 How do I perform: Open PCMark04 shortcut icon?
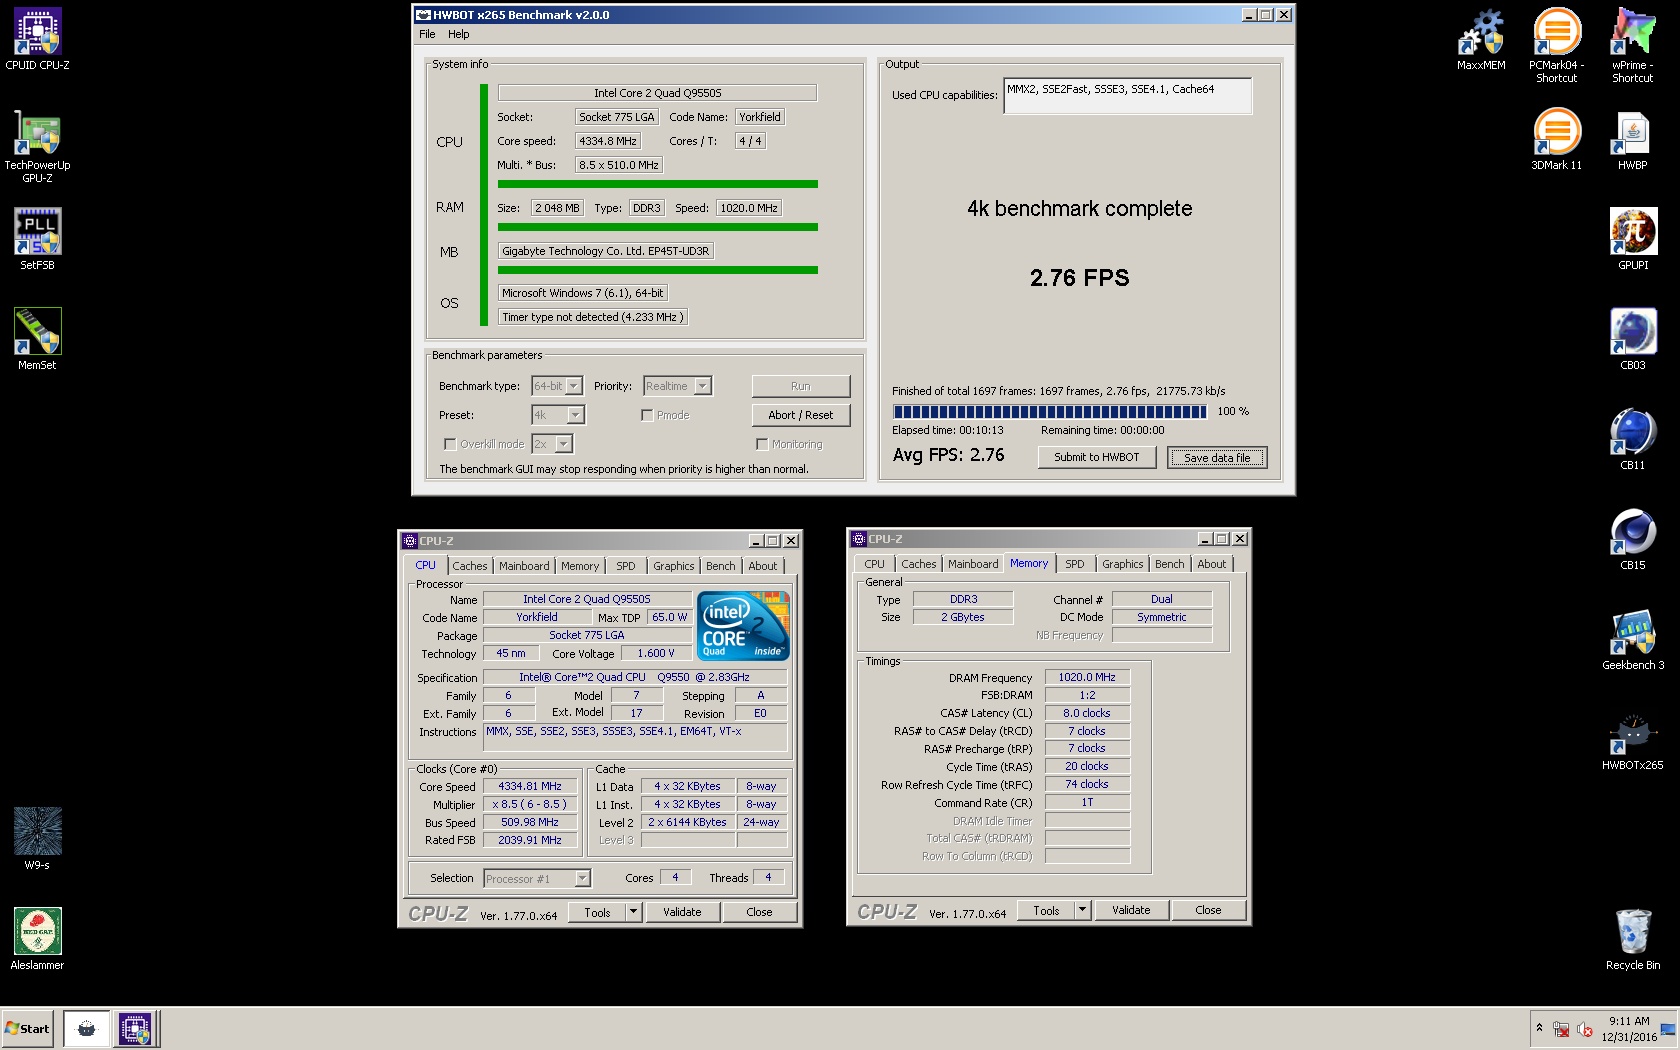1556,46
